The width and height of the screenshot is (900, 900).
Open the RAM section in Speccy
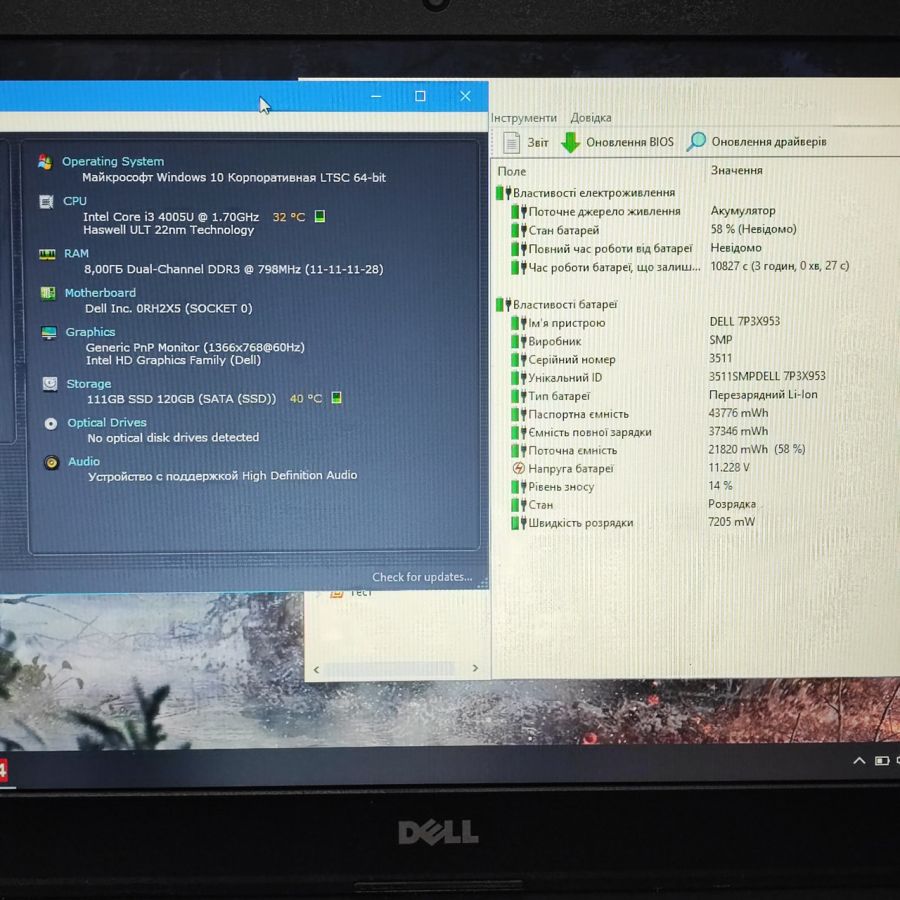[x=76, y=253]
